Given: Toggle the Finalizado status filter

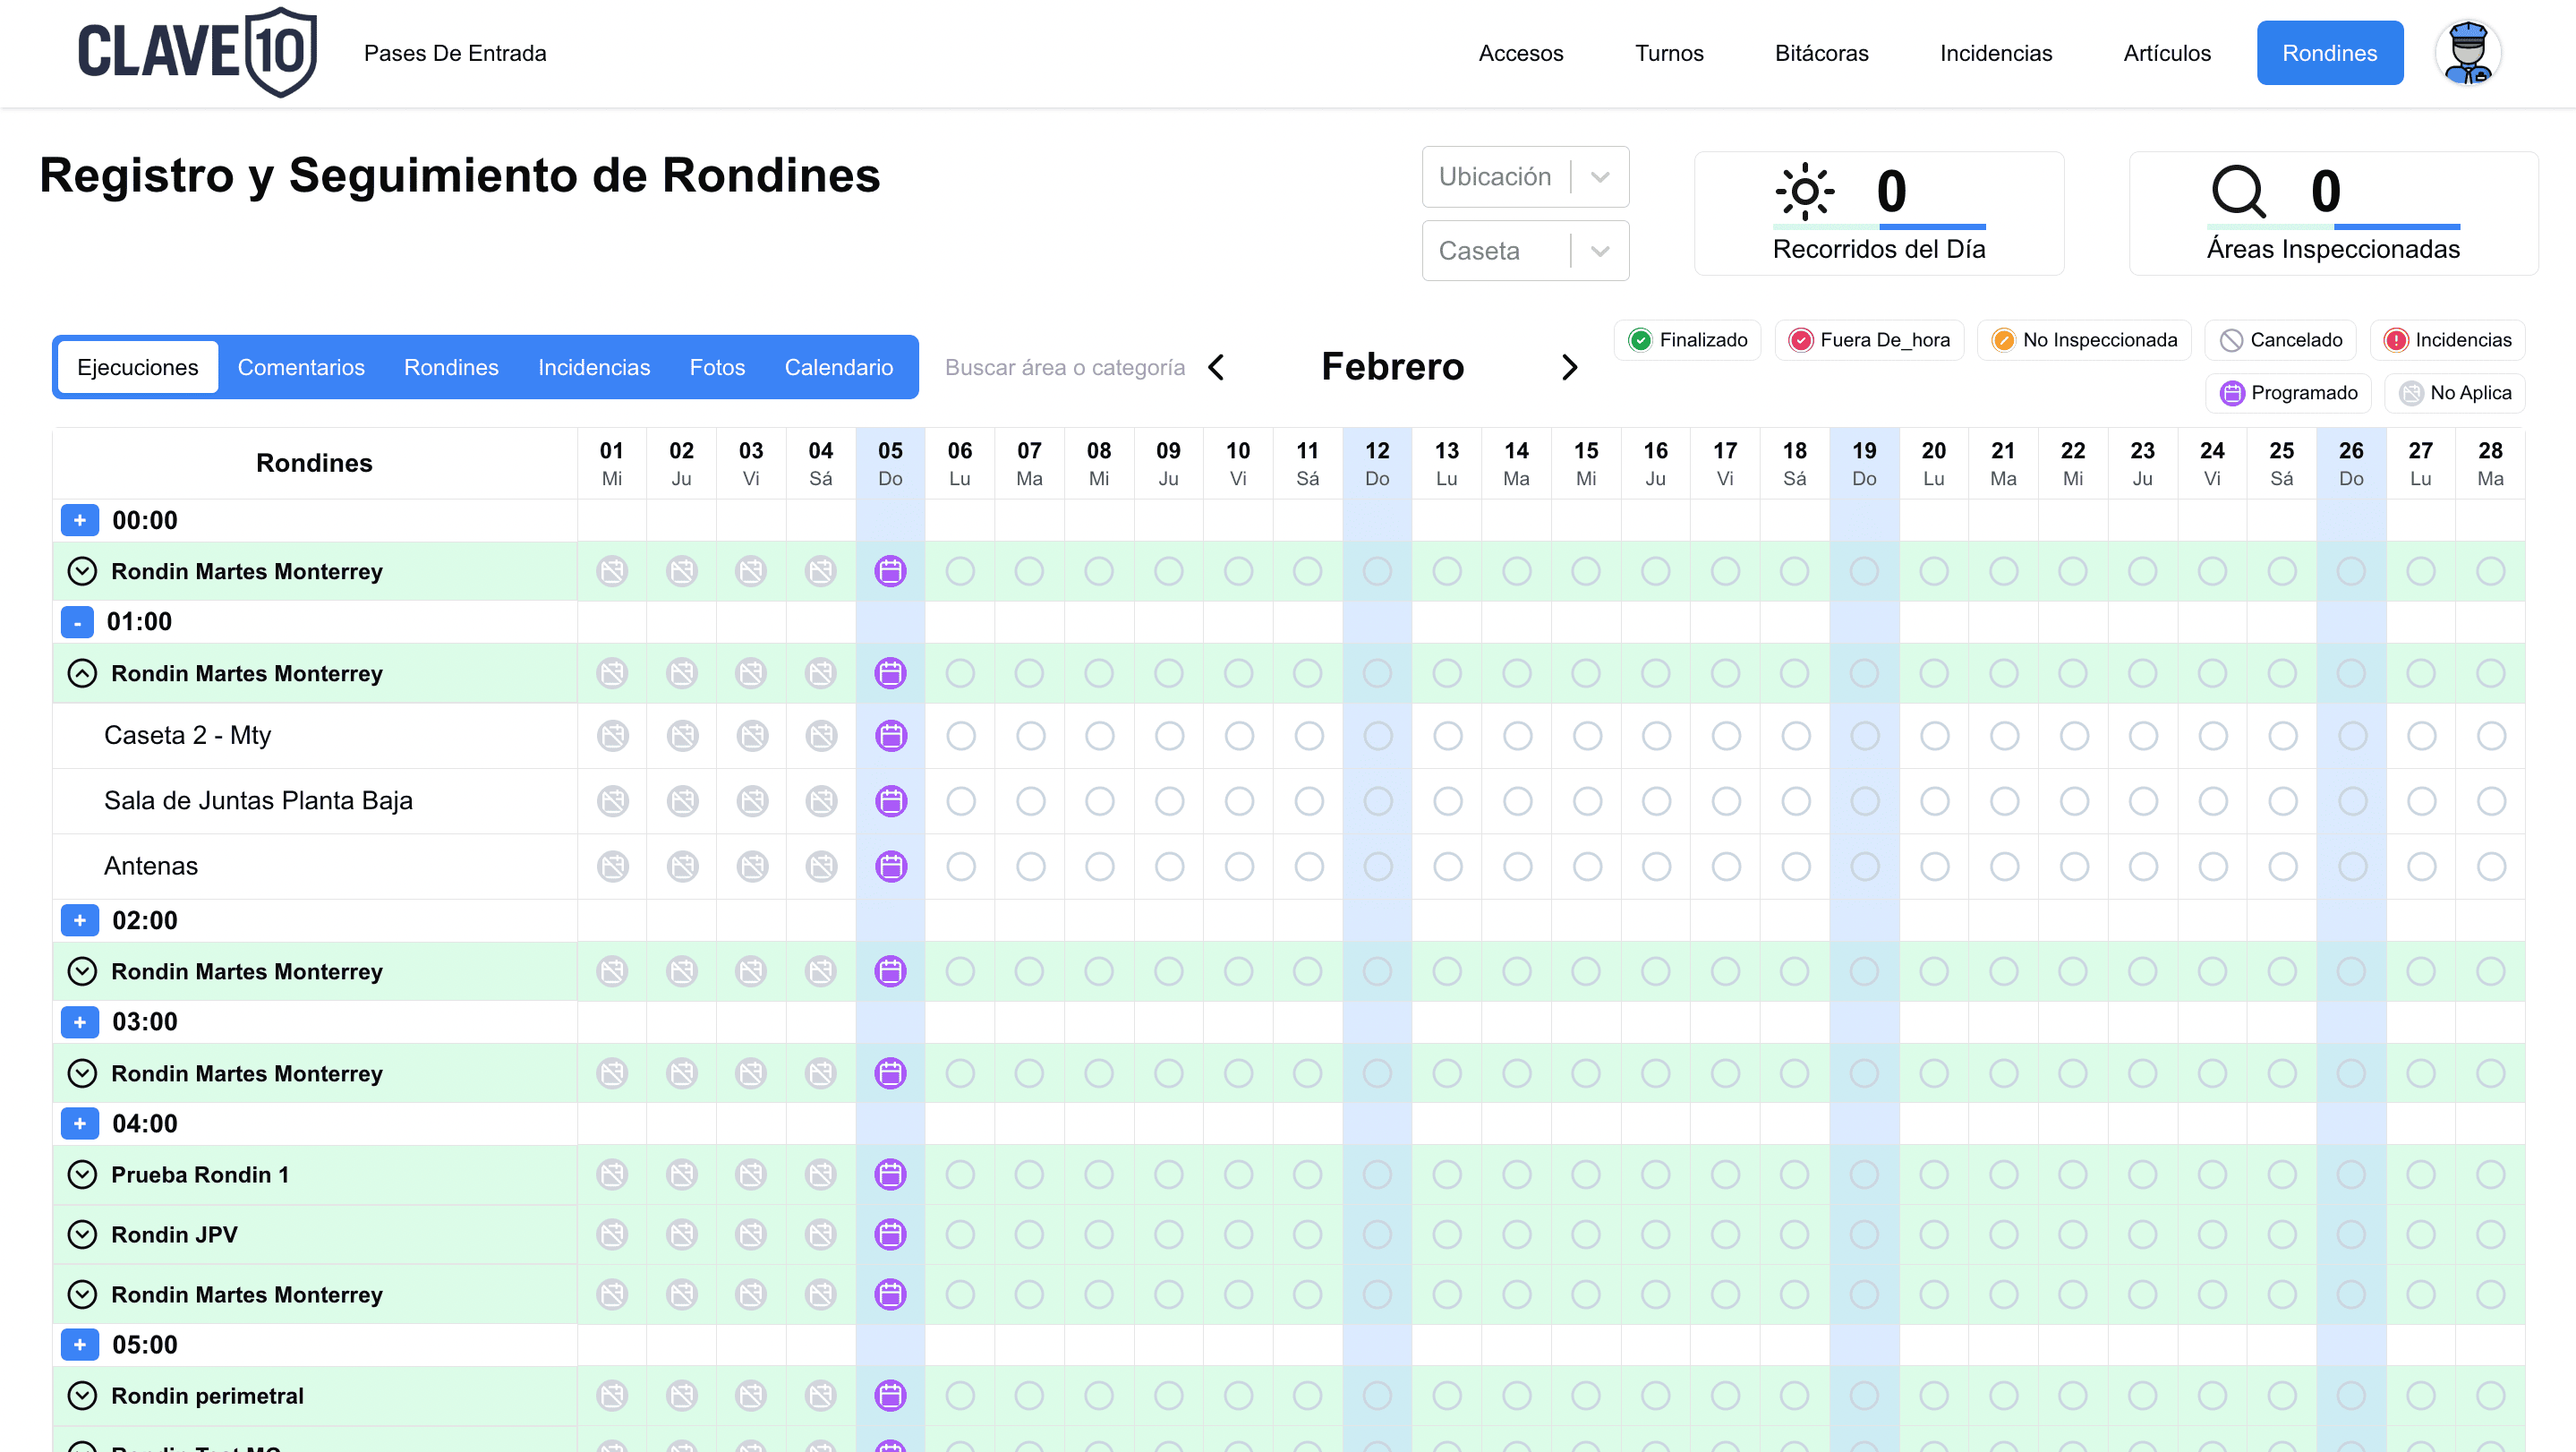Looking at the screenshot, I should tap(1688, 340).
